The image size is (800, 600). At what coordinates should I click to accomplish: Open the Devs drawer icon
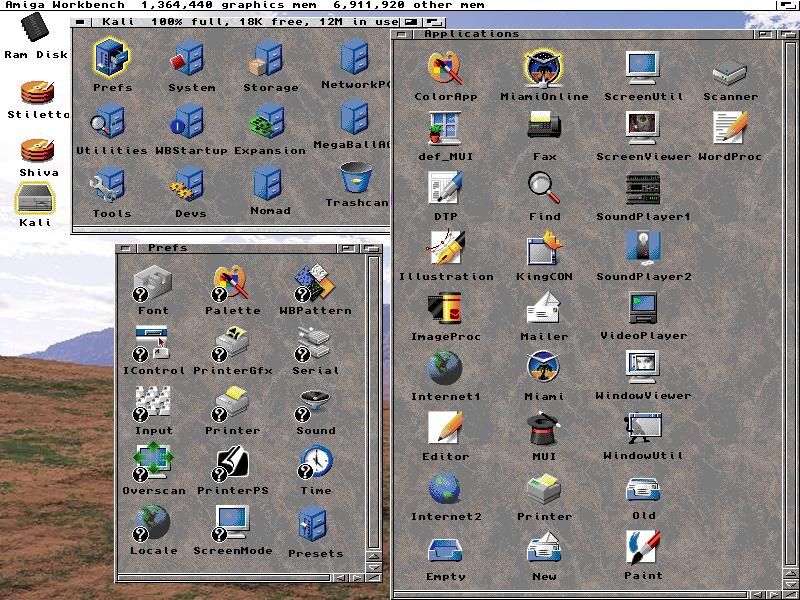pos(187,185)
